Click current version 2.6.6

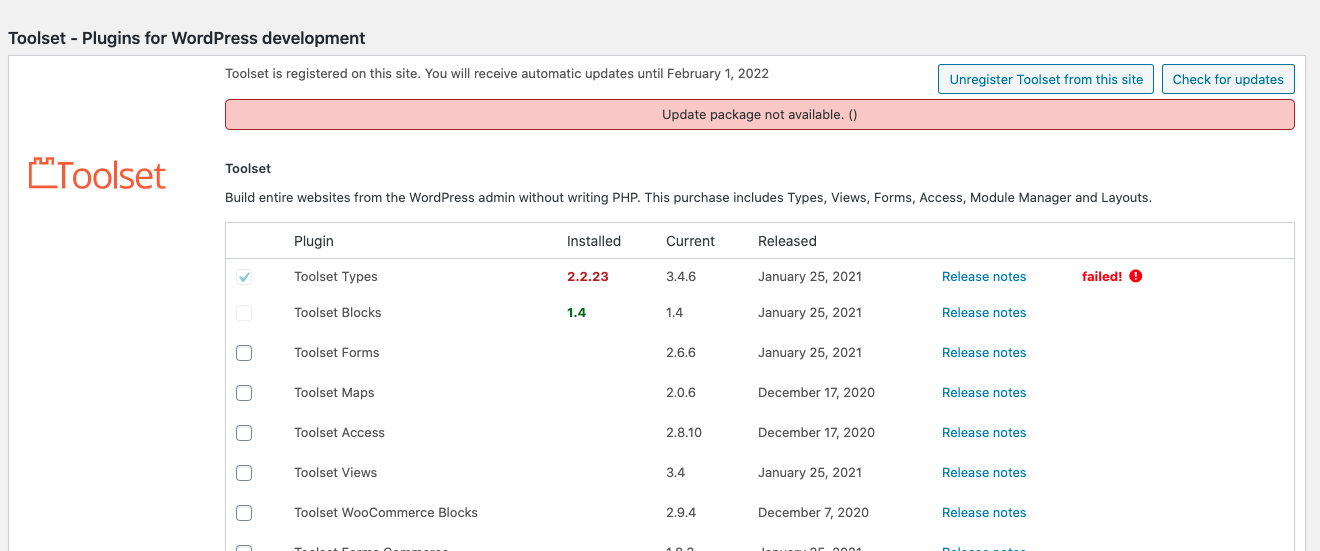click(x=681, y=352)
